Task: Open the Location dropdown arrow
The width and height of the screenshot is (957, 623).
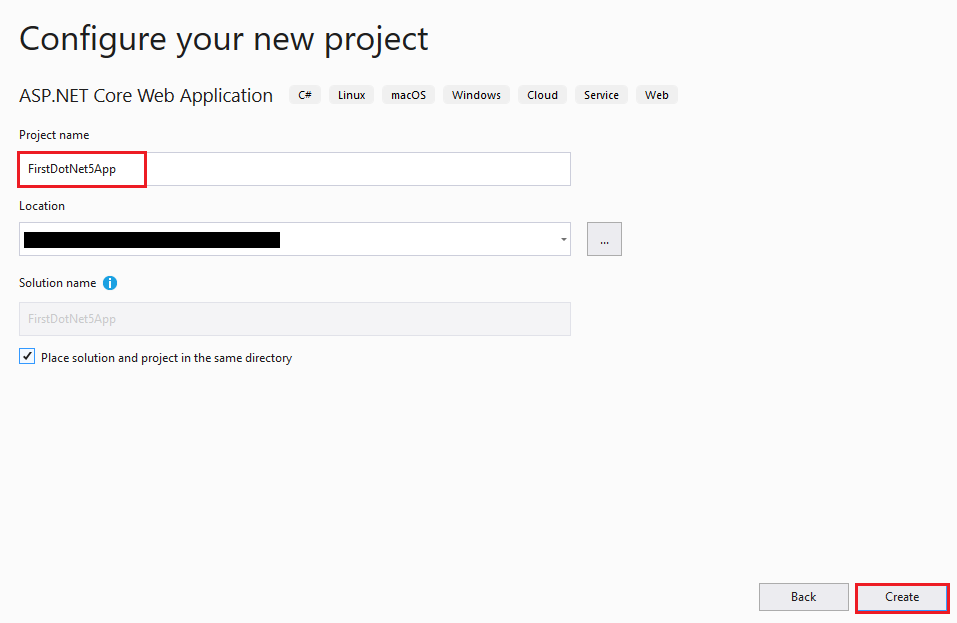Action: click(x=562, y=239)
